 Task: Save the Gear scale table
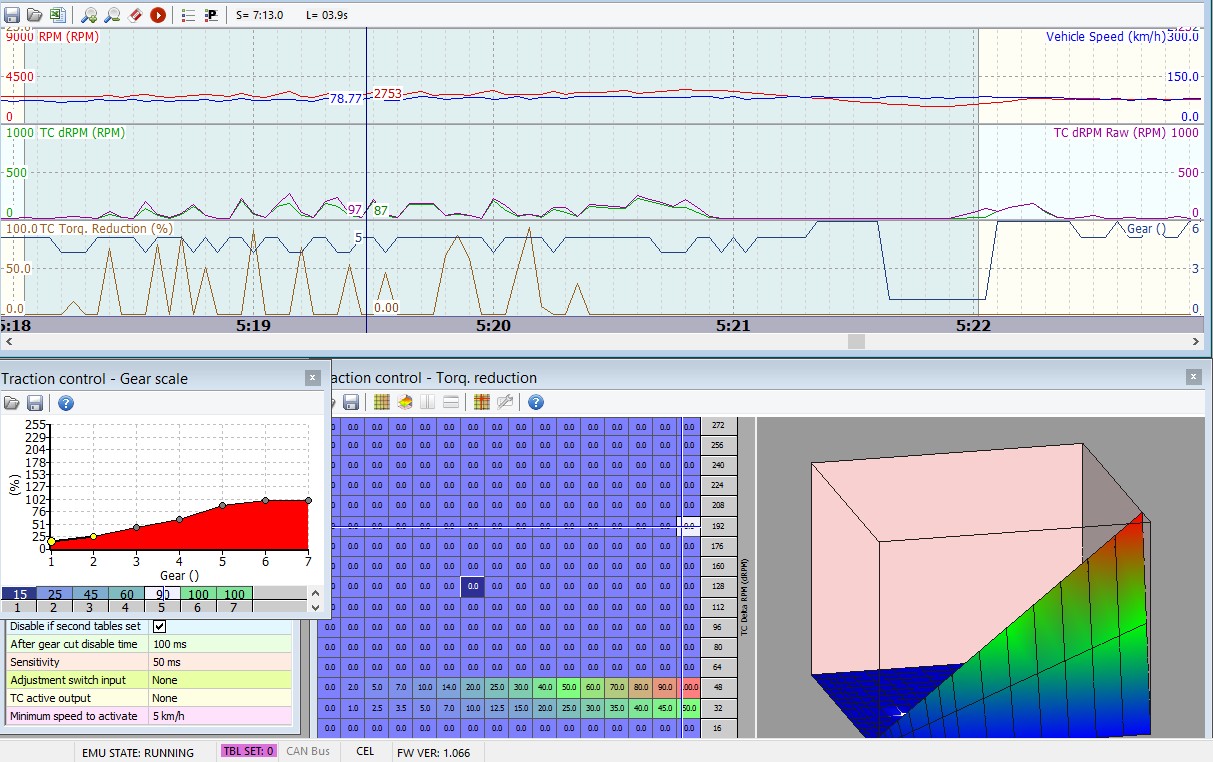[35, 403]
